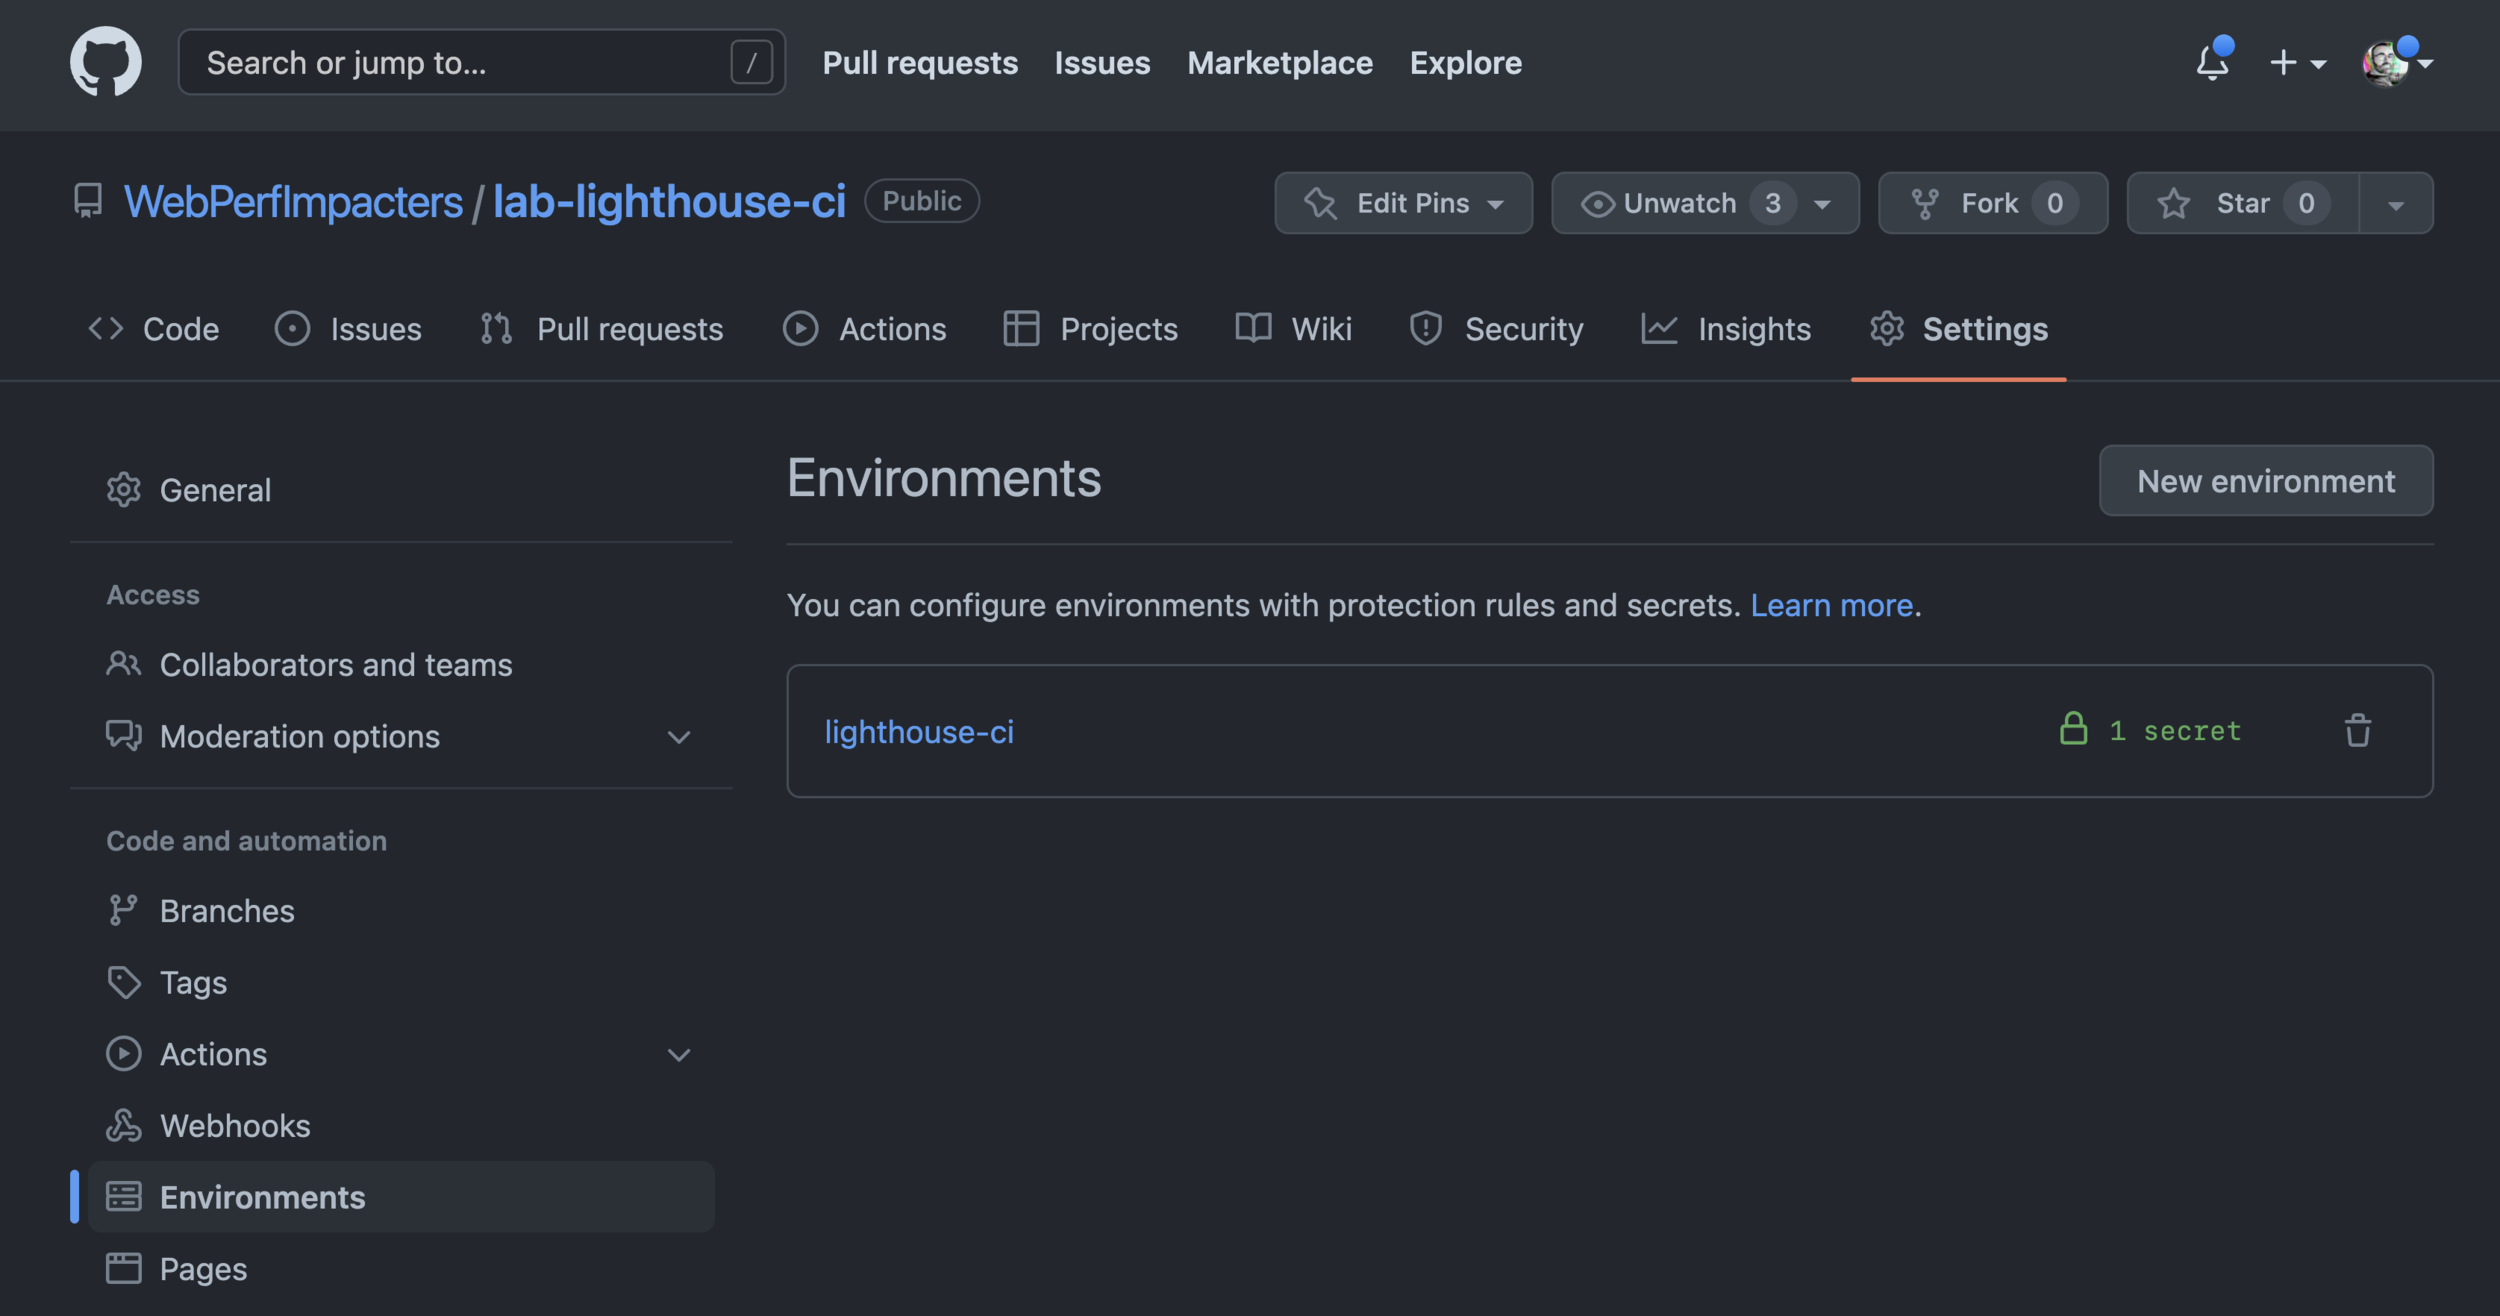Delete the lighthouse-ci environment via trash icon
This screenshot has height=1316, width=2500.
2357,731
